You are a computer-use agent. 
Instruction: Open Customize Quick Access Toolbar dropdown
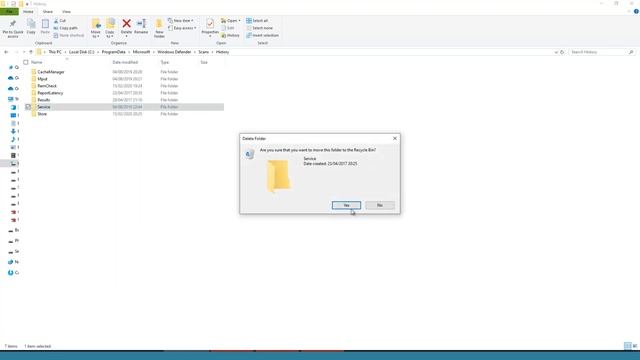(27, 4)
